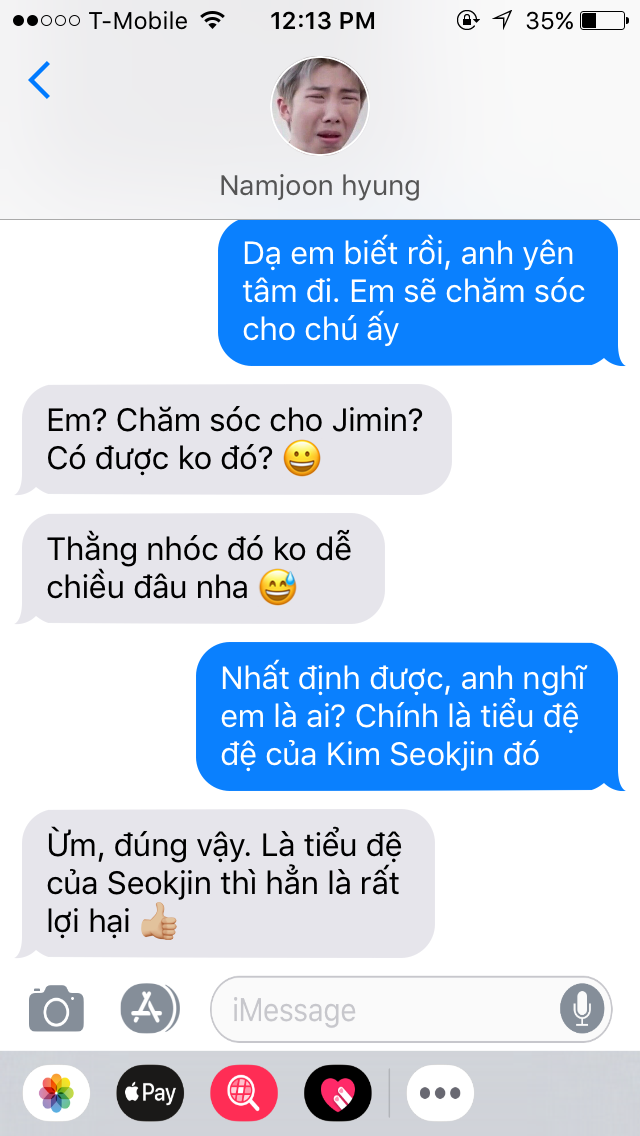Select the Apple Pay icon
640x1136 pixels.
tap(150, 1093)
